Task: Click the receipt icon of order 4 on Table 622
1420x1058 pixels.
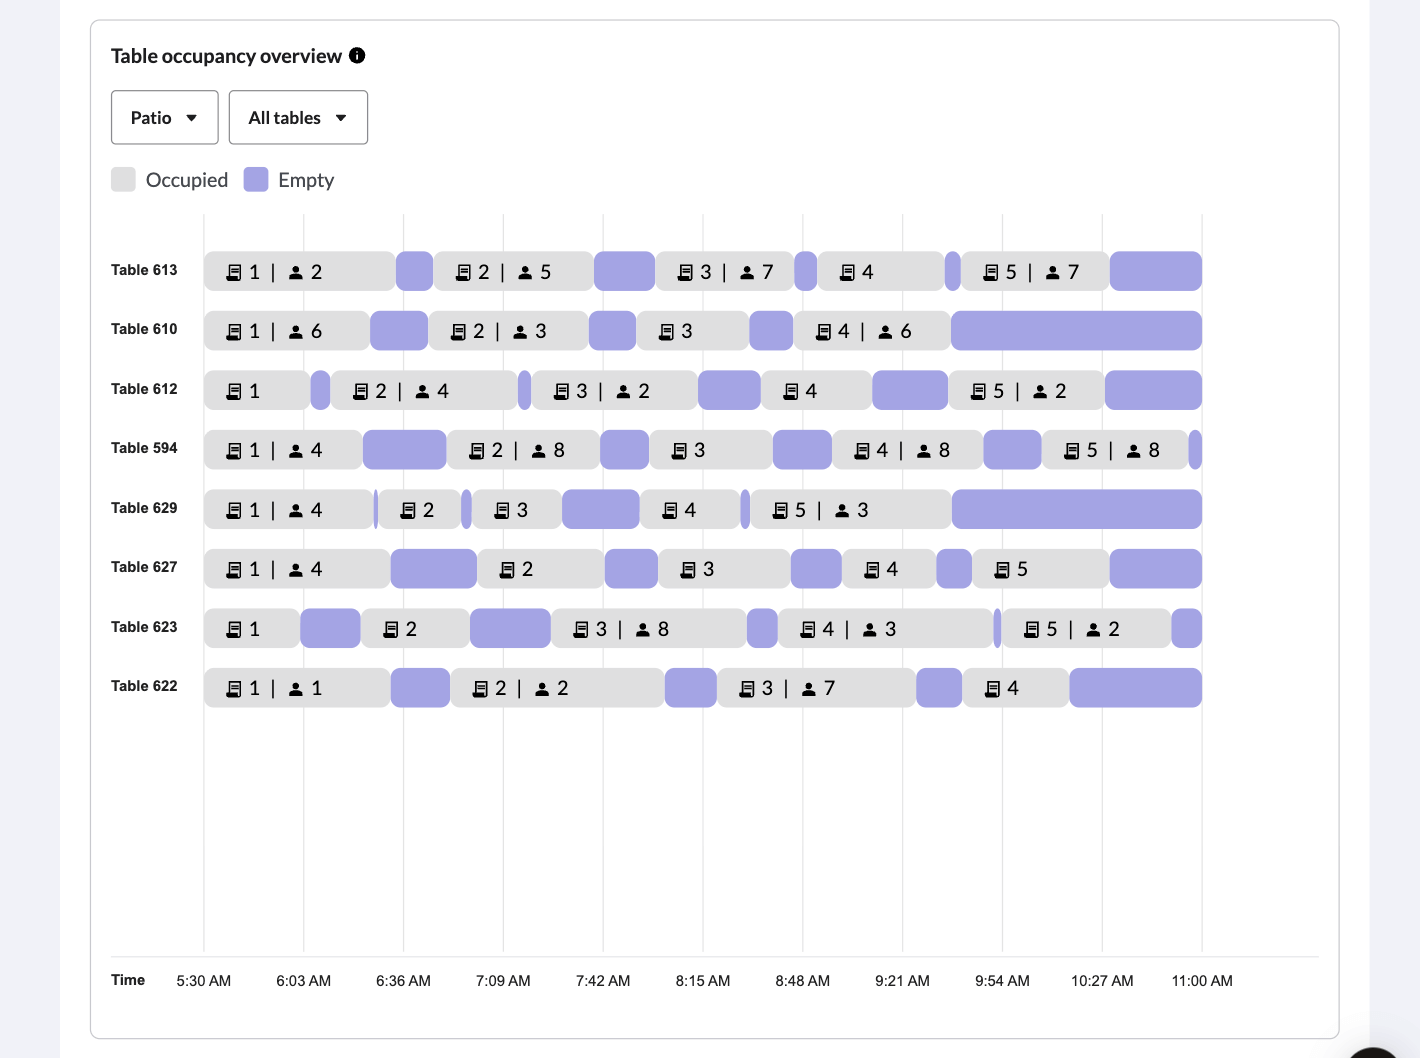Action: click(992, 687)
